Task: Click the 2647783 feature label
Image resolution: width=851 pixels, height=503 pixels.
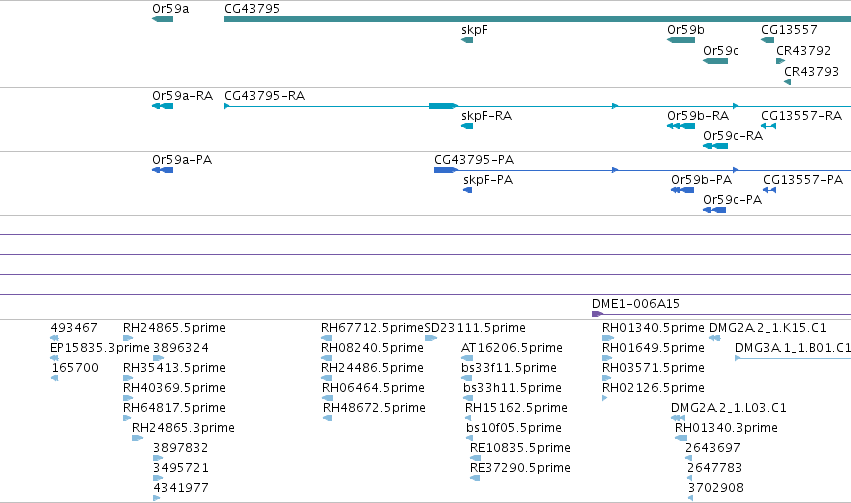Action: pos(714,468)
